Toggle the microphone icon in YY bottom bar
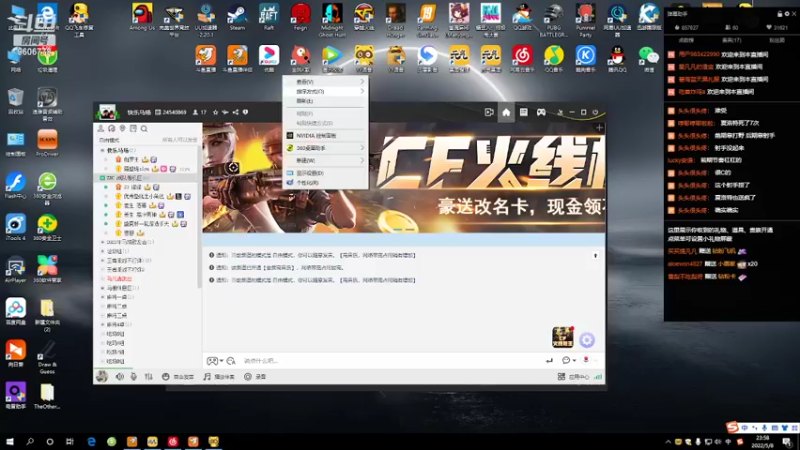Viewport: 800px width, 450px height. pyautogui.click(x=134, y=377)
